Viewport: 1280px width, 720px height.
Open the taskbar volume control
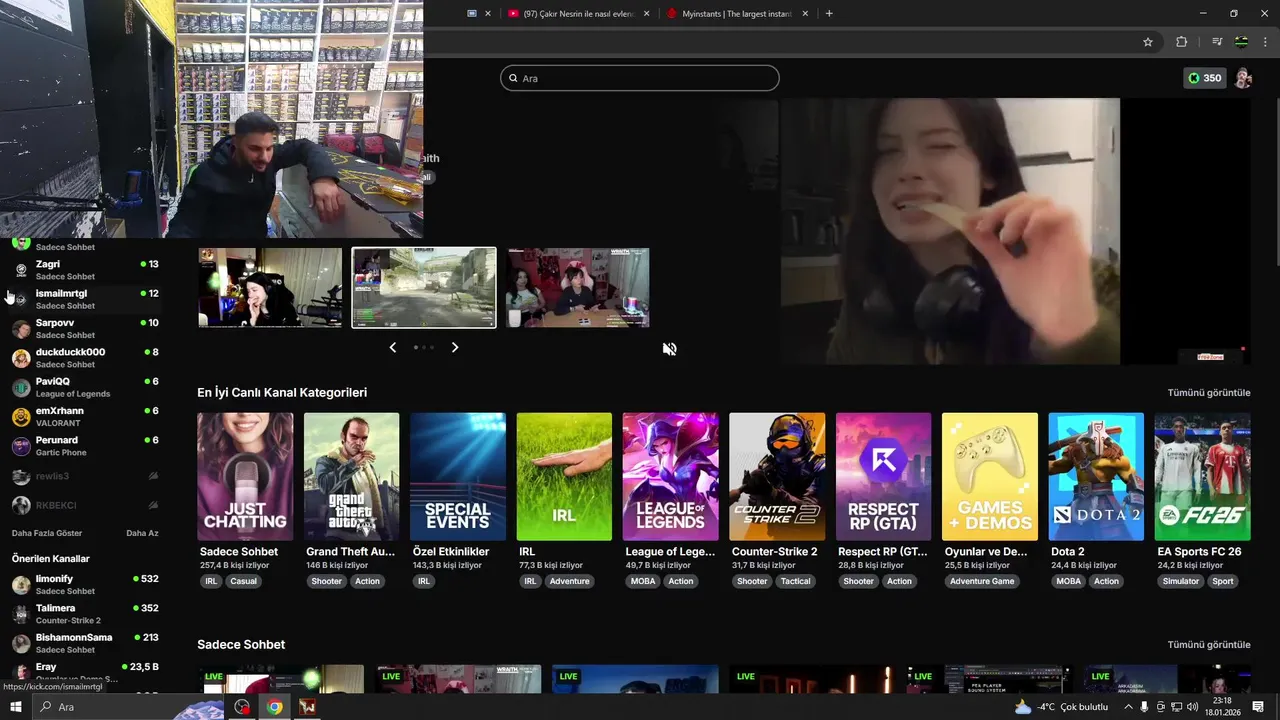click(x=1191, y=707)
